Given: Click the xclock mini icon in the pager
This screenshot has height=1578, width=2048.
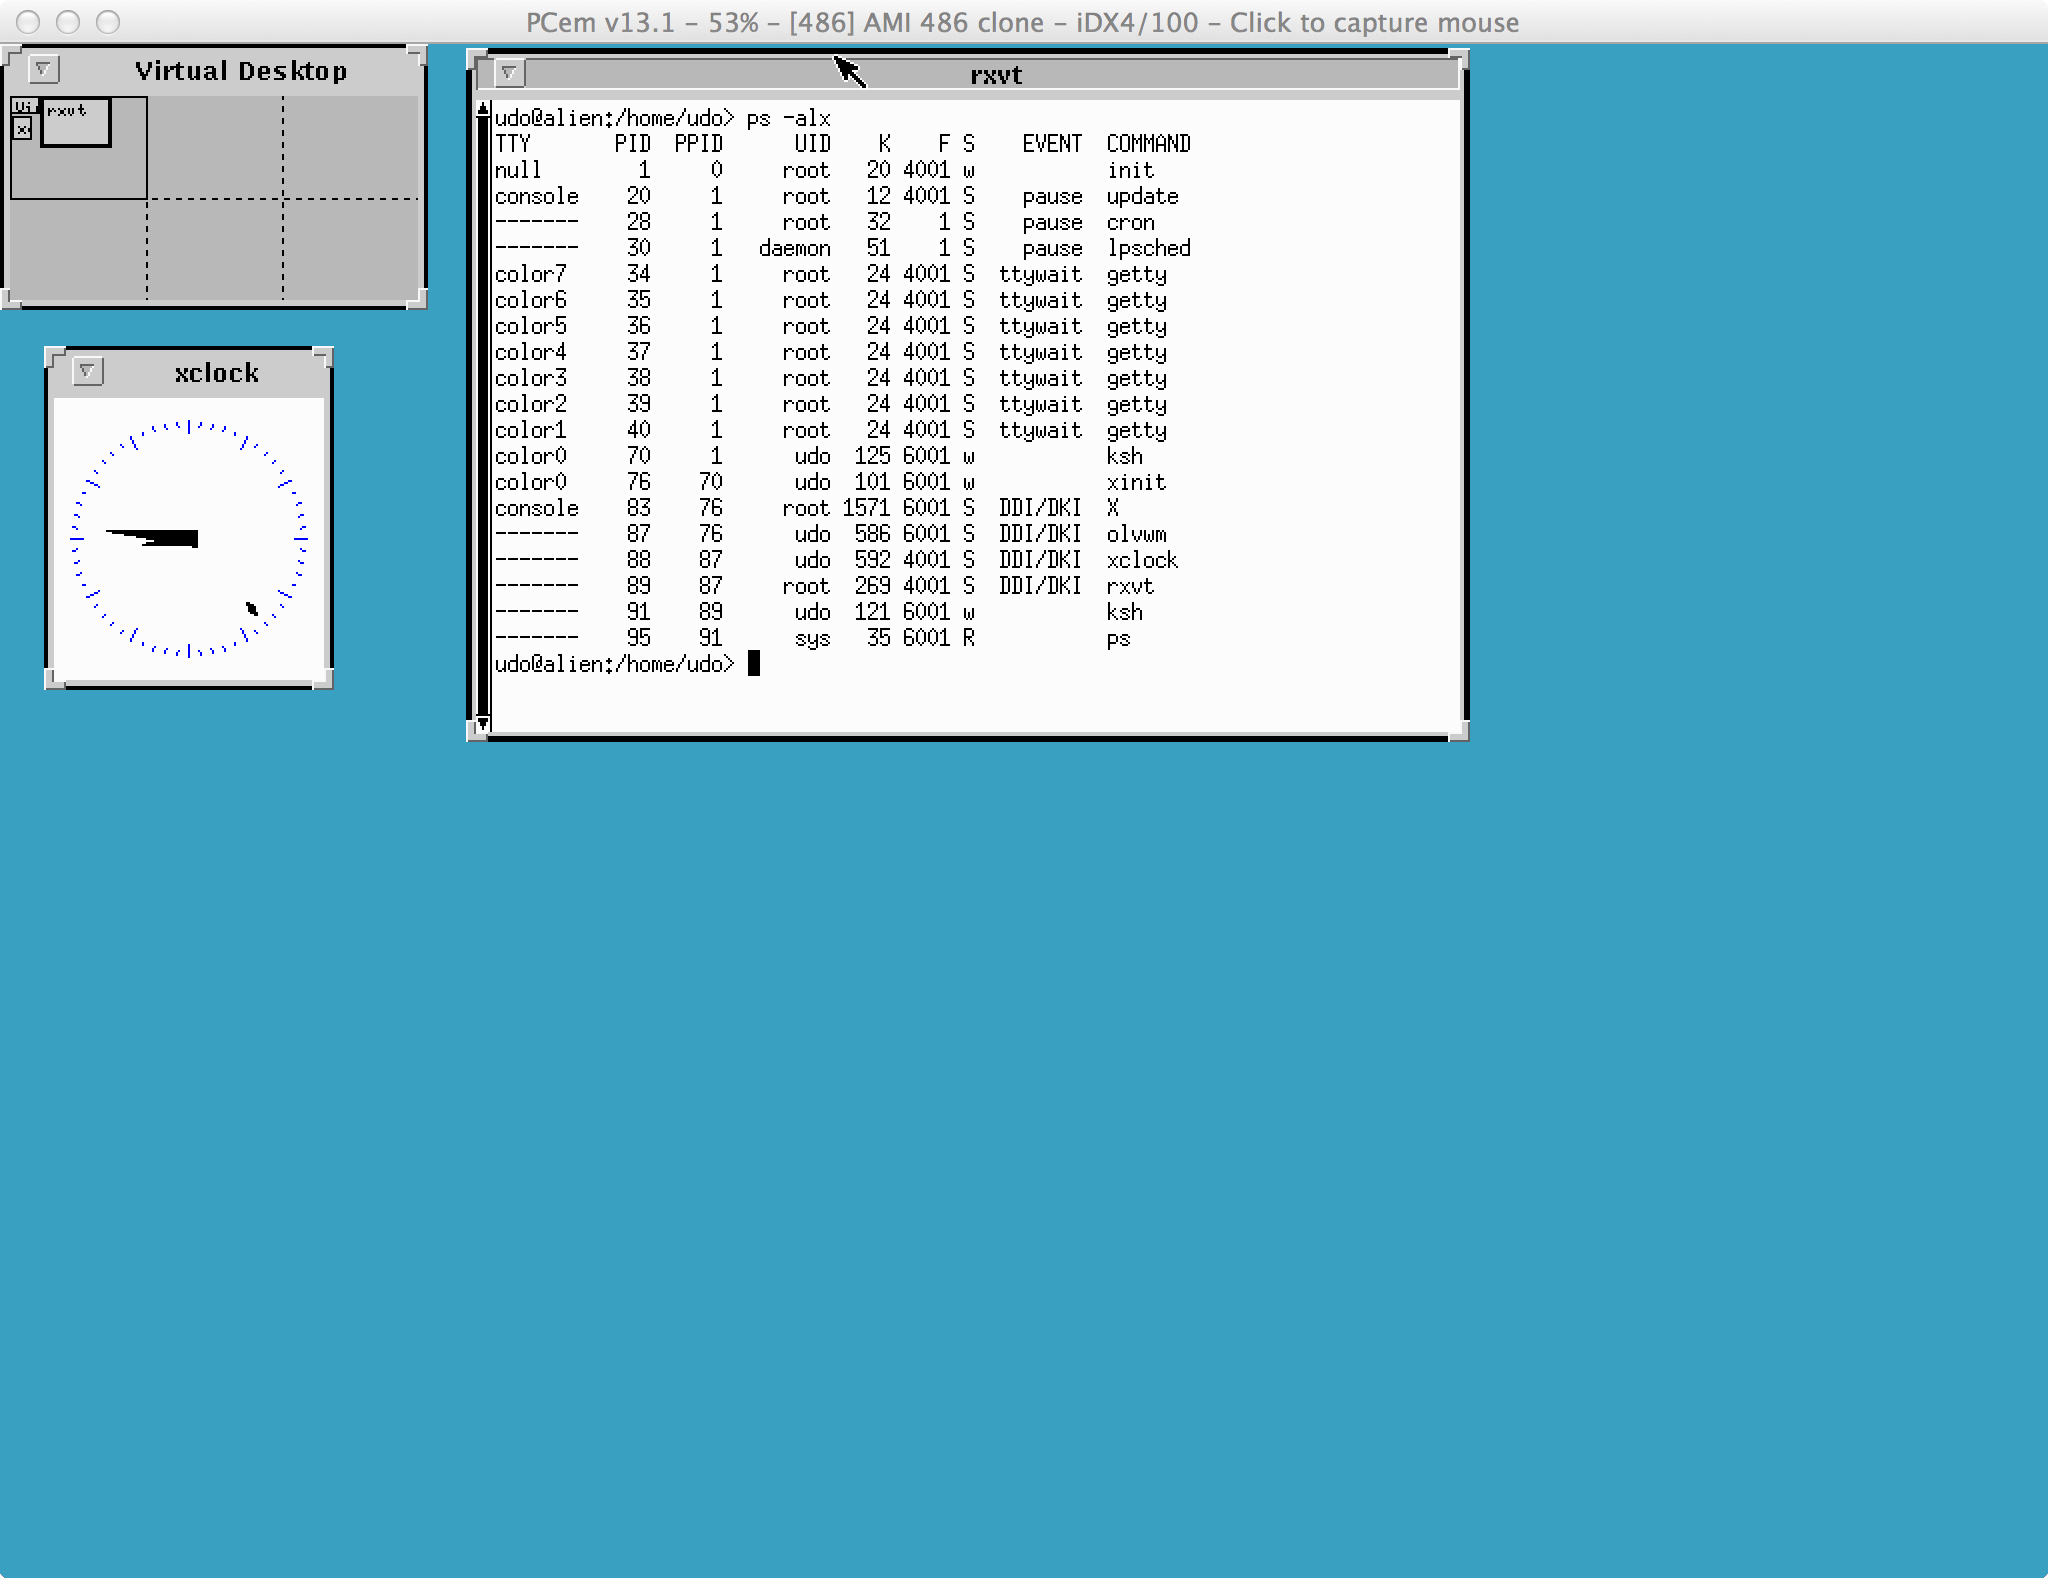Looking at the screenshot, I should pos(24,129).
